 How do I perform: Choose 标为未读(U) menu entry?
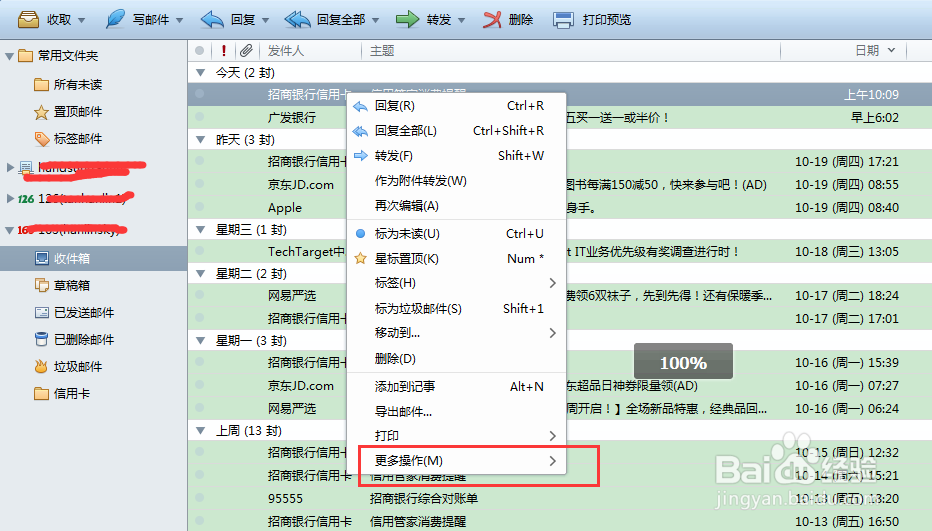tap(456, 234)
